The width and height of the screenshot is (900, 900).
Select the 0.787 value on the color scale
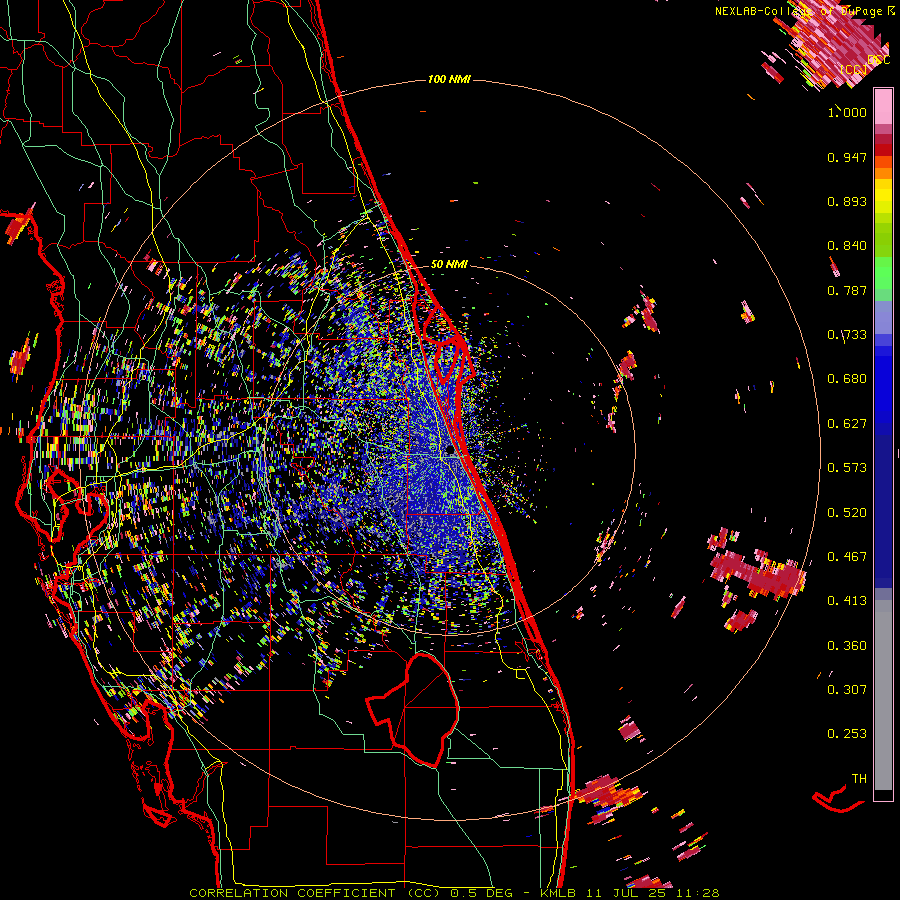[x=847, y=290]
